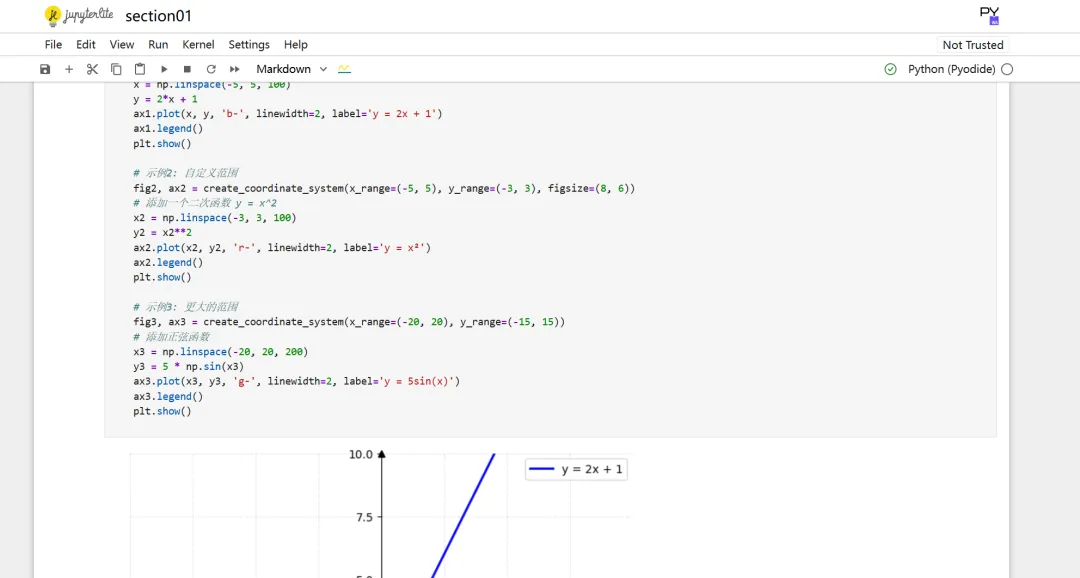
Task: Open the View menu
Action: (x=122, y=44)
